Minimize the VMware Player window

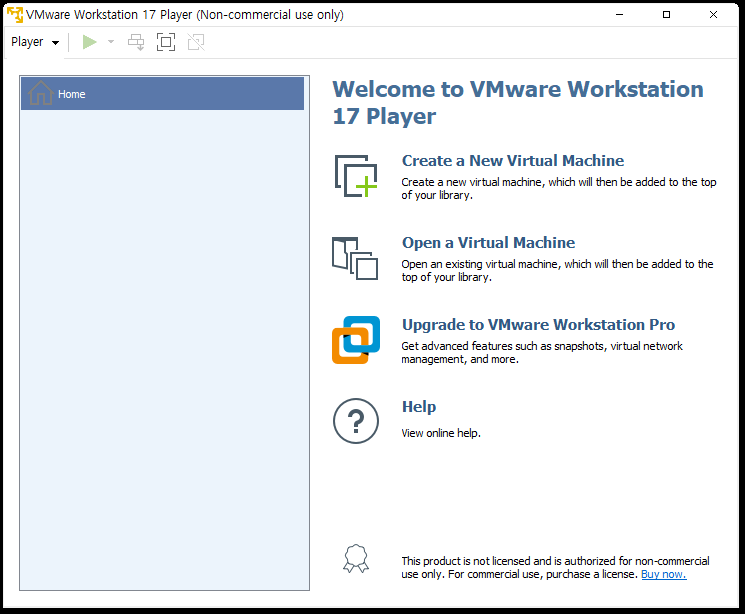coord(620,15)
